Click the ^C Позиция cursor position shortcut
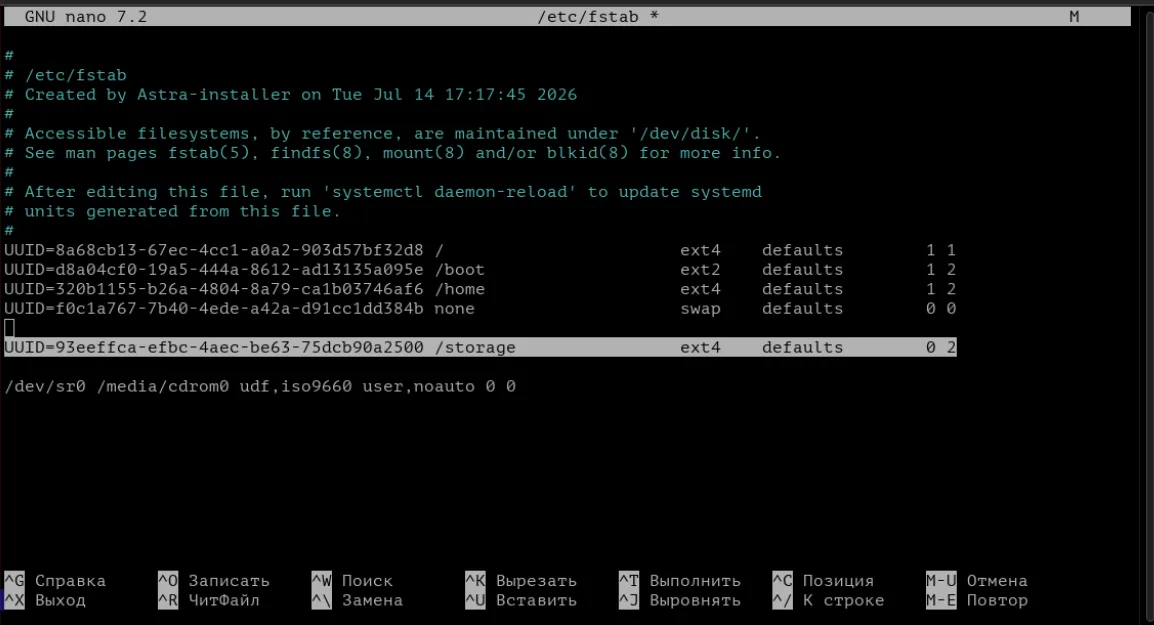 pyautogui.click(x=824, y=581)
